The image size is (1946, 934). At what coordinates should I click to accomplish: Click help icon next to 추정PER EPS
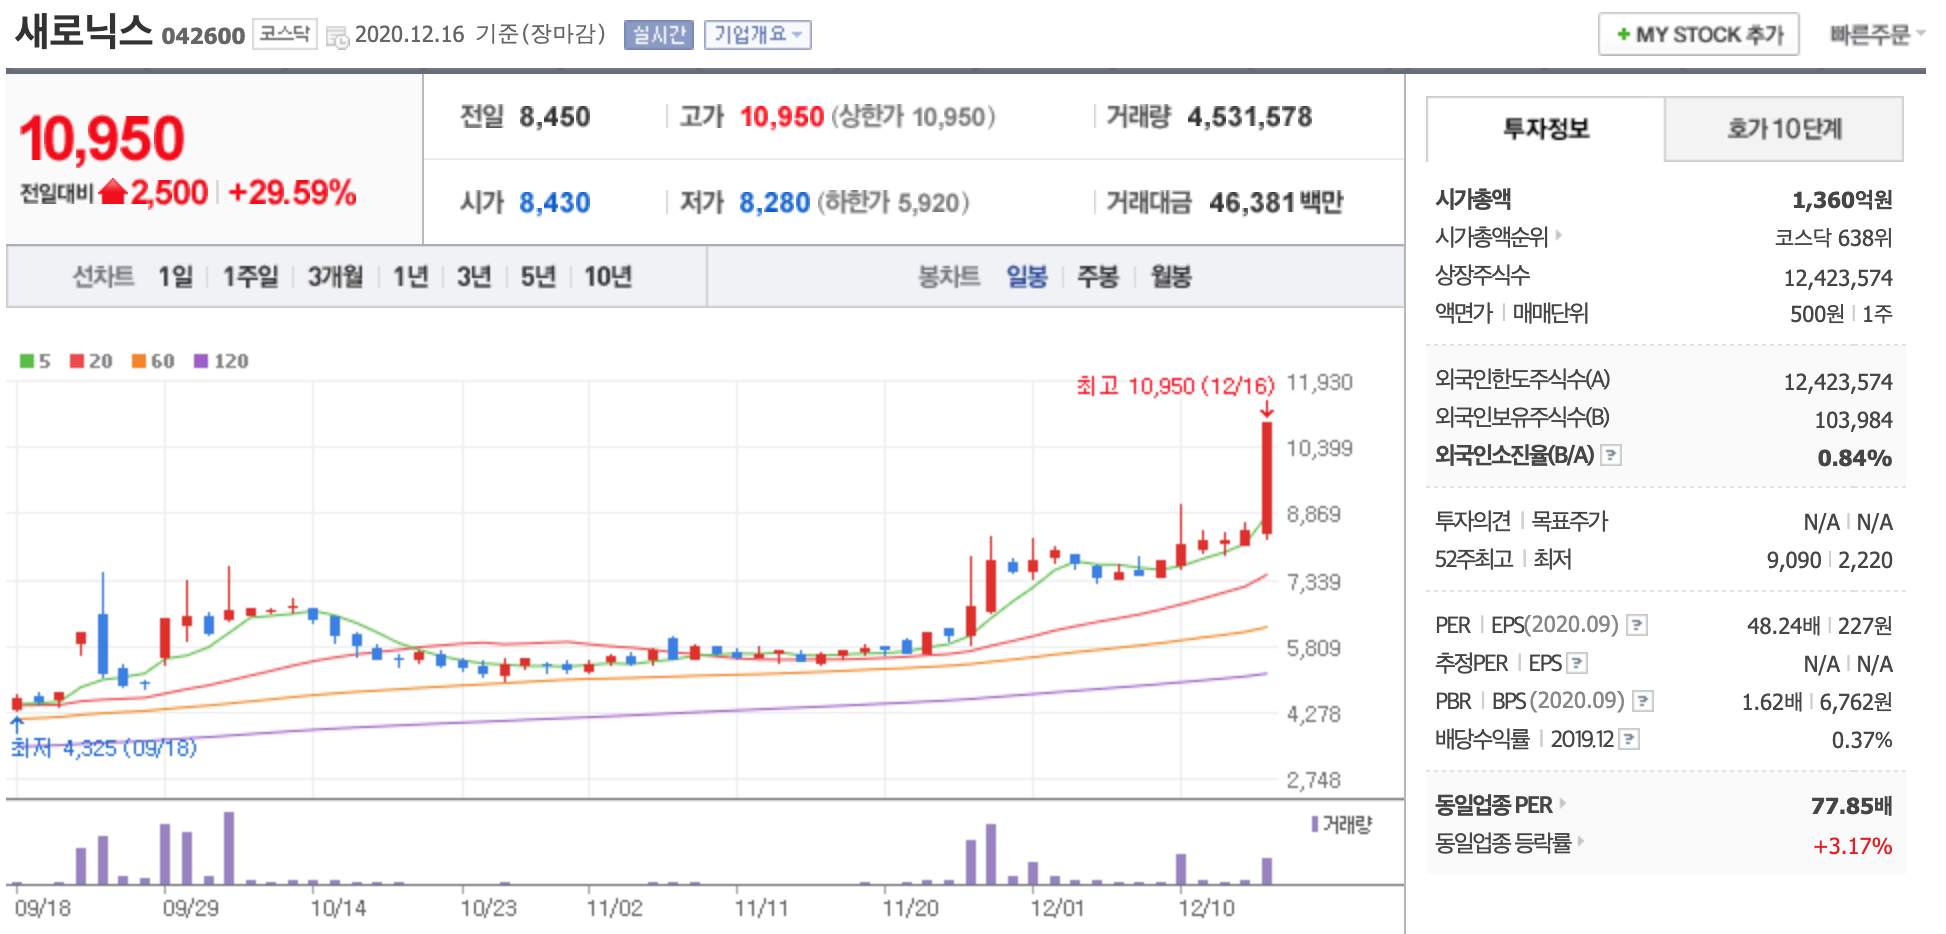click(x=1577, y=664)
